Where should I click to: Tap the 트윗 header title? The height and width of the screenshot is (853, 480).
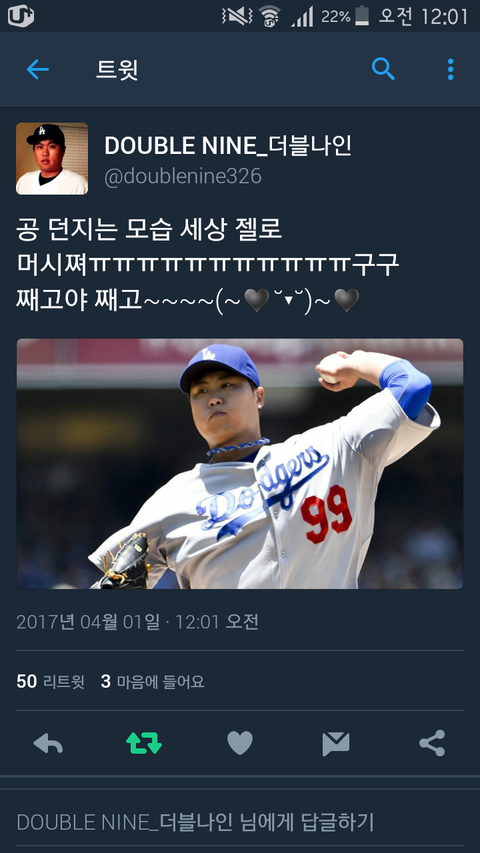pyautogui.click(x=117, y=70)
